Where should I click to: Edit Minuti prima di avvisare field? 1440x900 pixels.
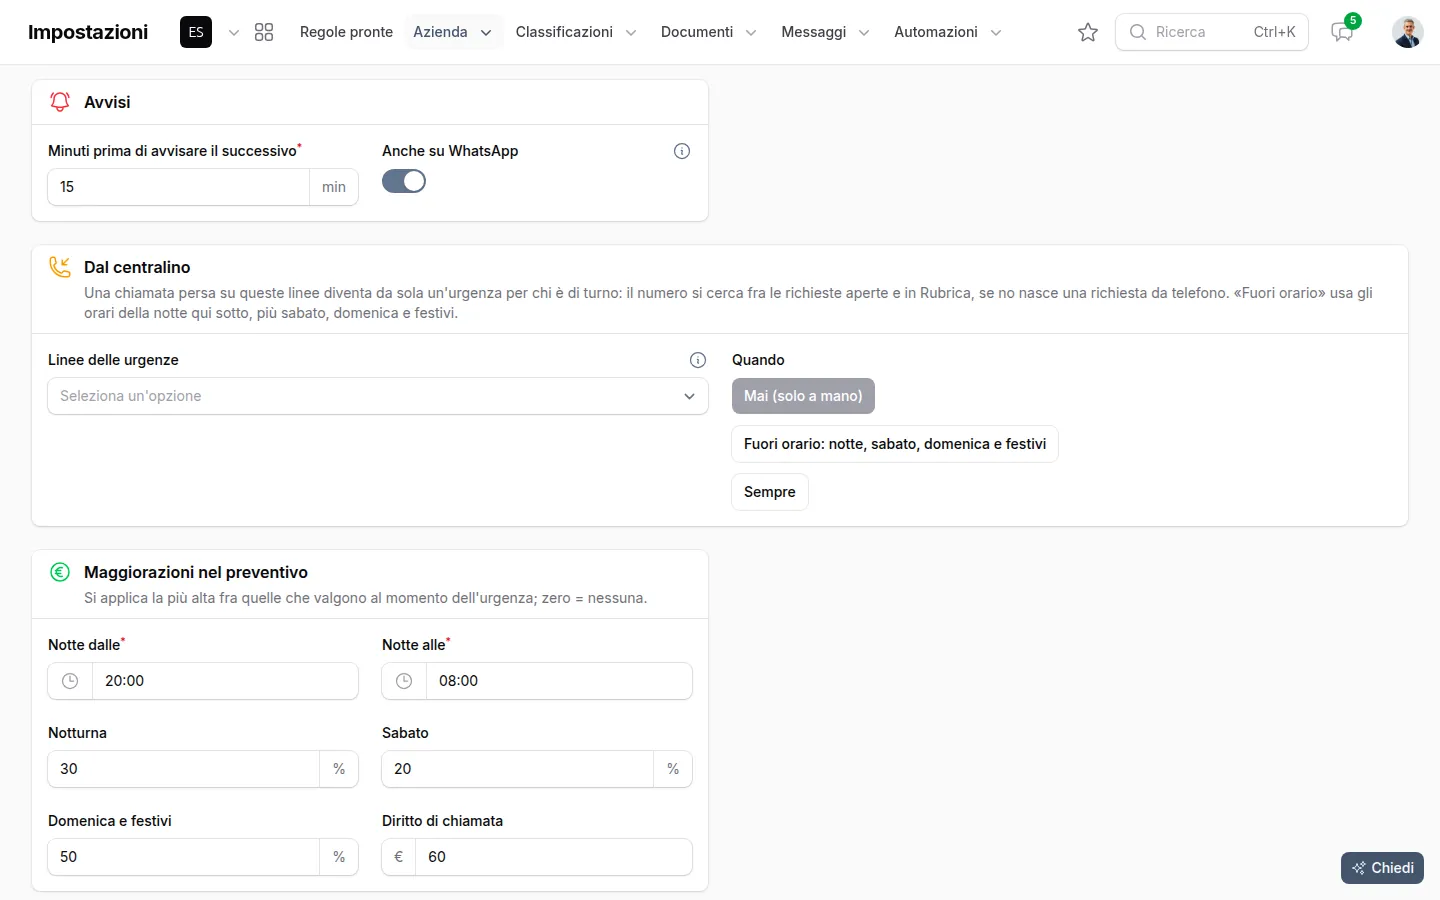(179, 187)
